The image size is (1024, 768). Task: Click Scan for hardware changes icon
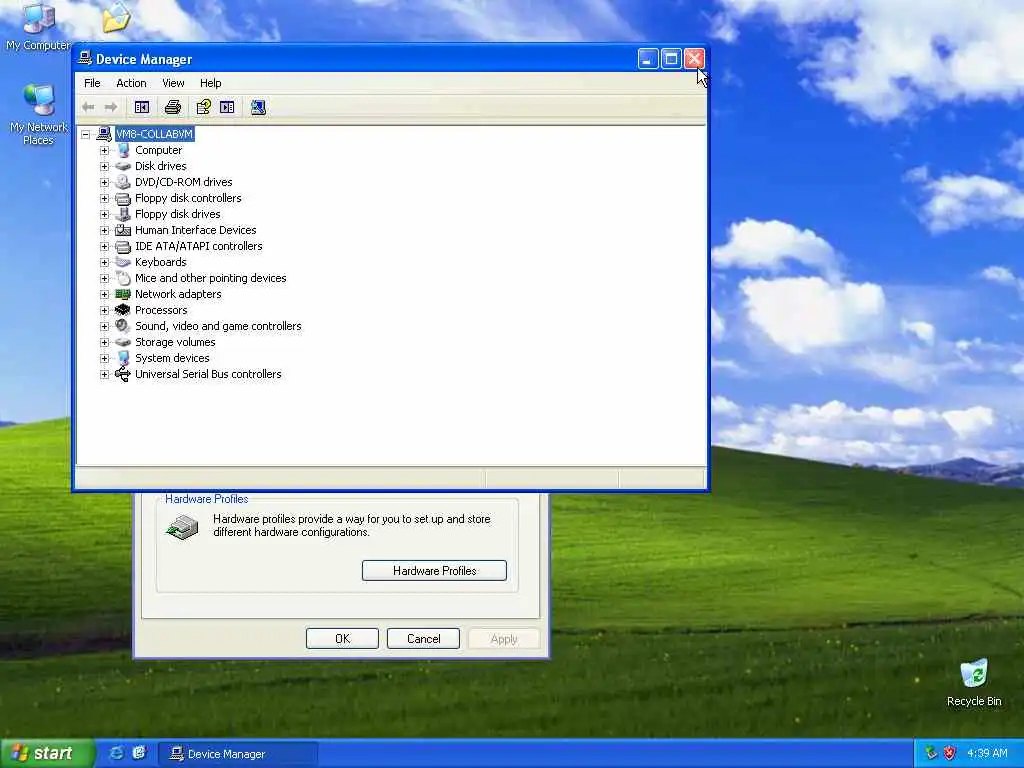point(258,107)
